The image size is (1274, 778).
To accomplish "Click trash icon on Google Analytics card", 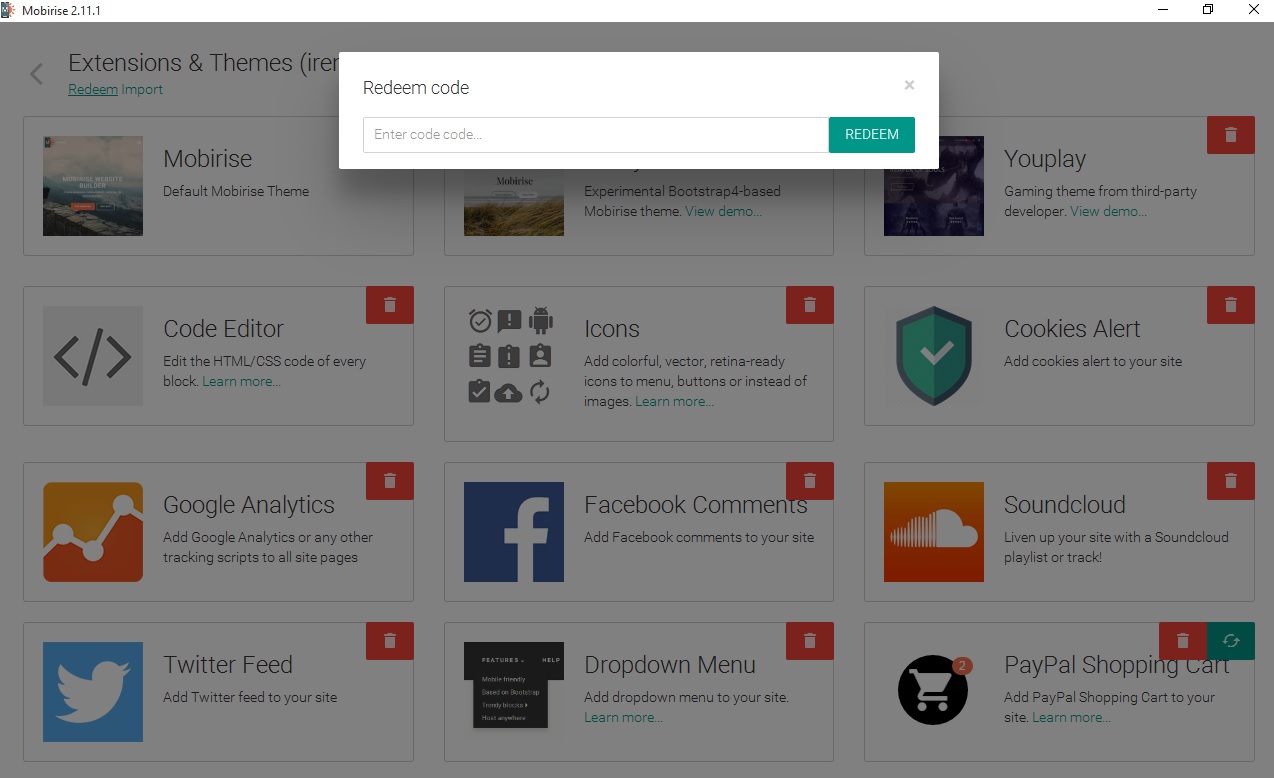I will pos(390,481).
